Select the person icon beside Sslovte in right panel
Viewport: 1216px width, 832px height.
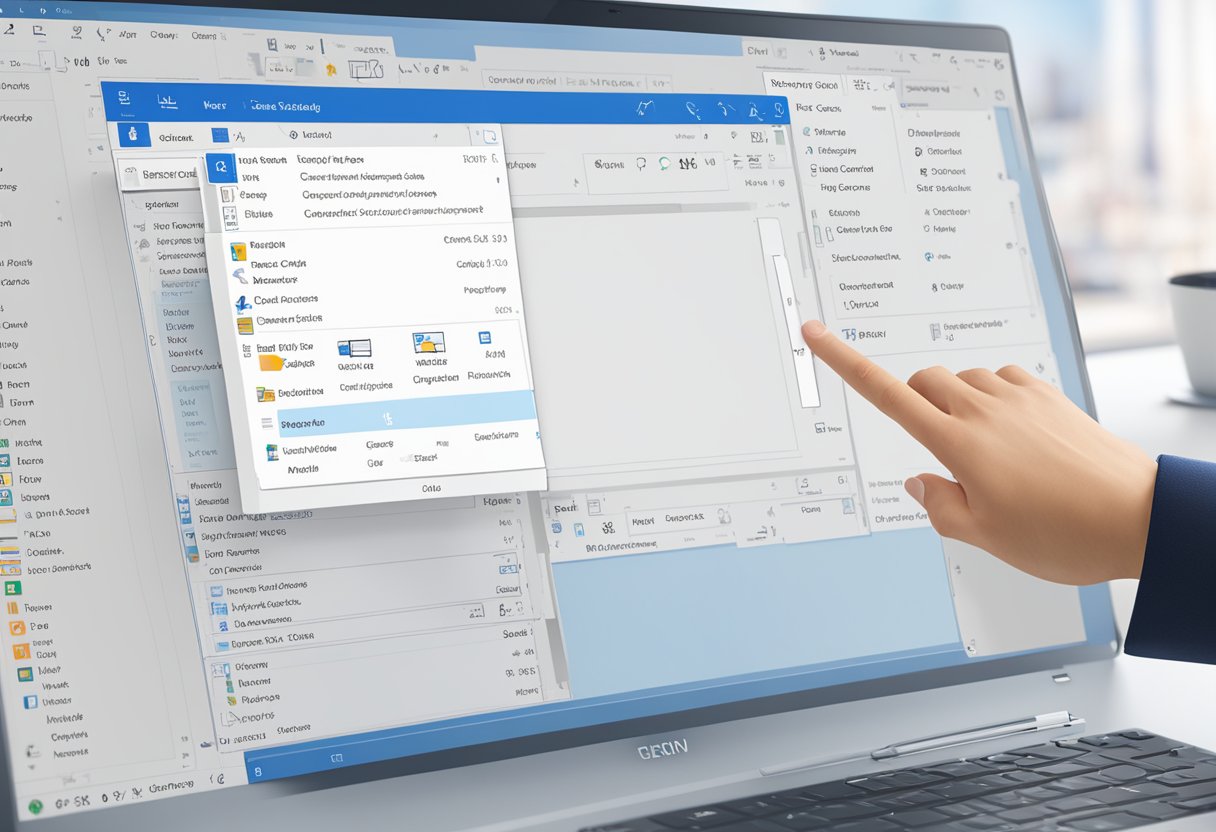click(806, 131)
